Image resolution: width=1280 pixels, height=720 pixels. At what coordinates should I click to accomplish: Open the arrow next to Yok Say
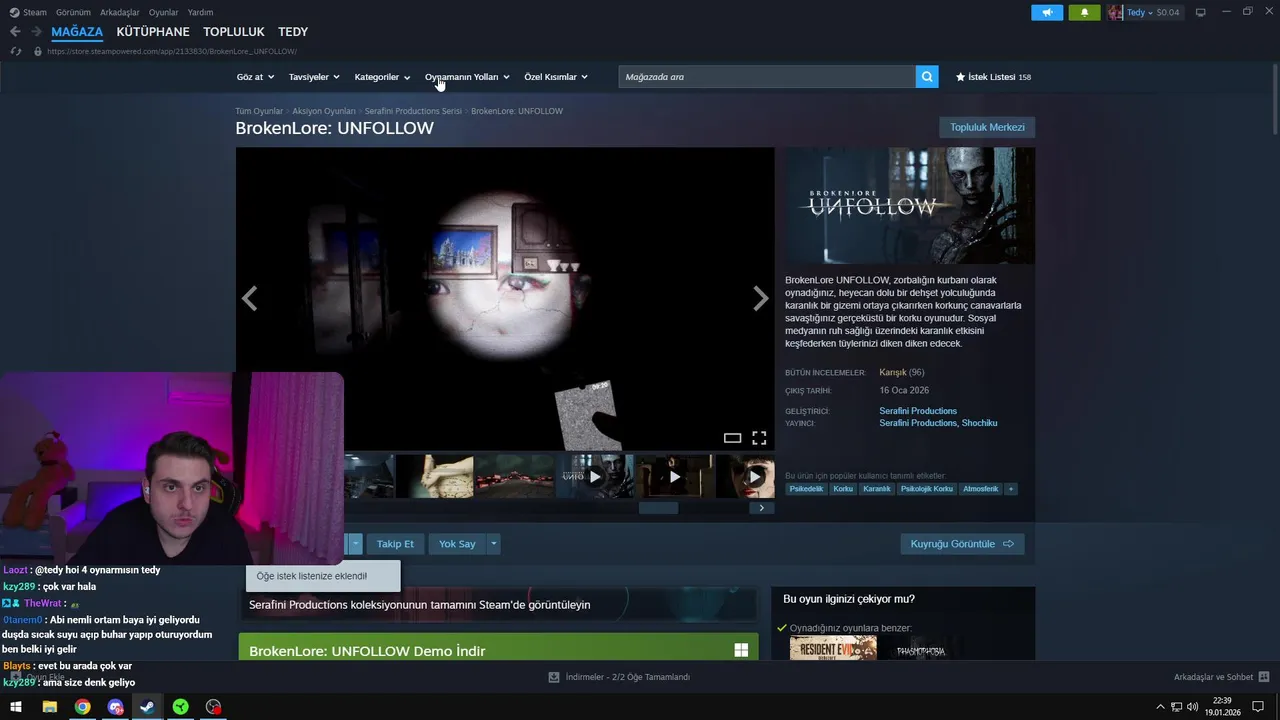[493, 544]
